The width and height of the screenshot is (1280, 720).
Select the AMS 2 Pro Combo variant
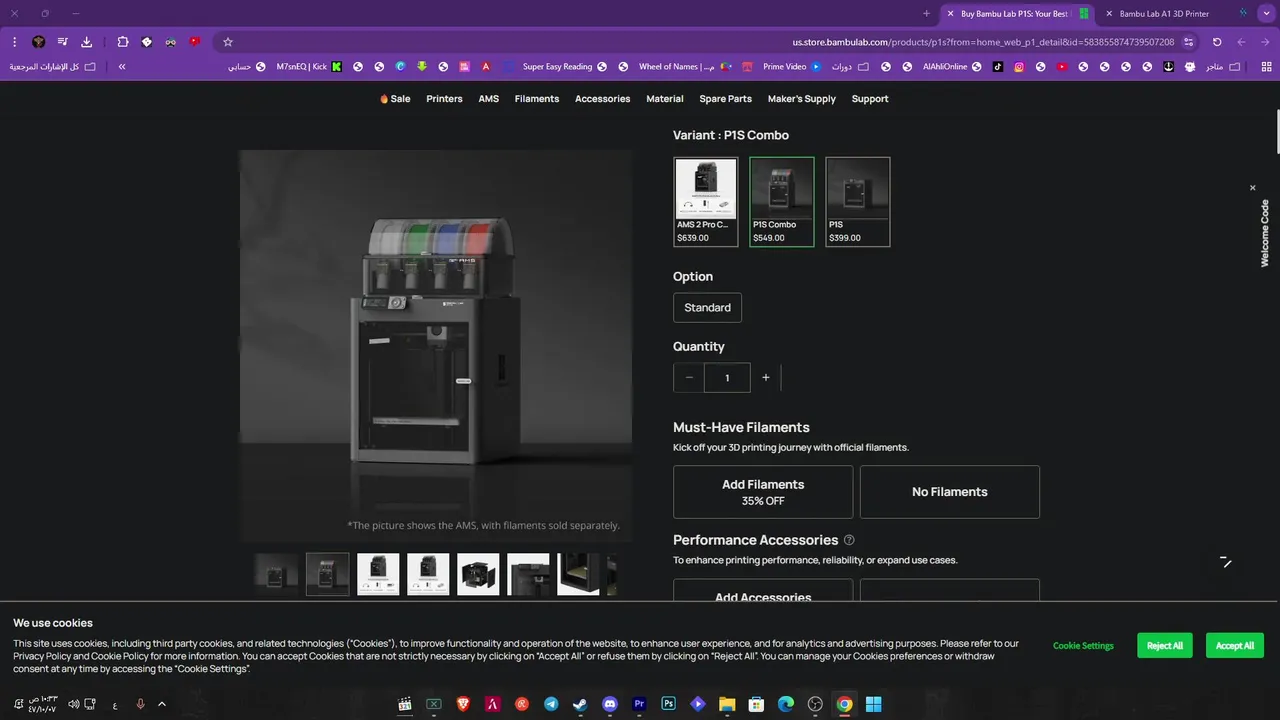coord(706,202)
